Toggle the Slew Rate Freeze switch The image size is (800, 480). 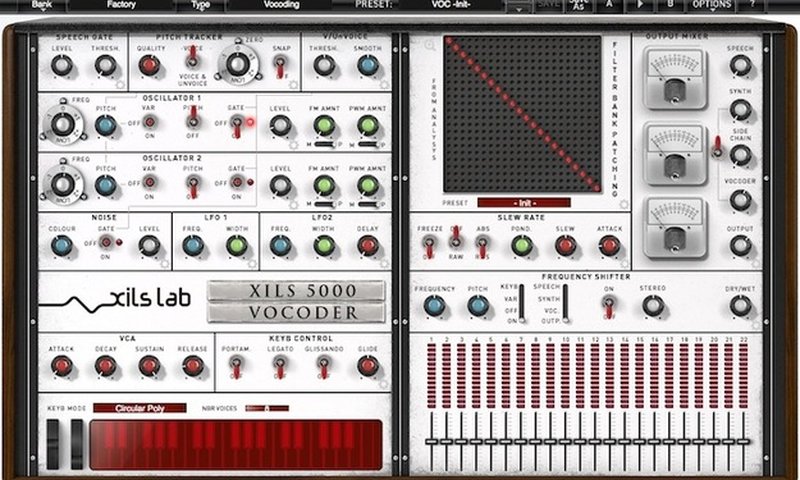pos(430,246)
